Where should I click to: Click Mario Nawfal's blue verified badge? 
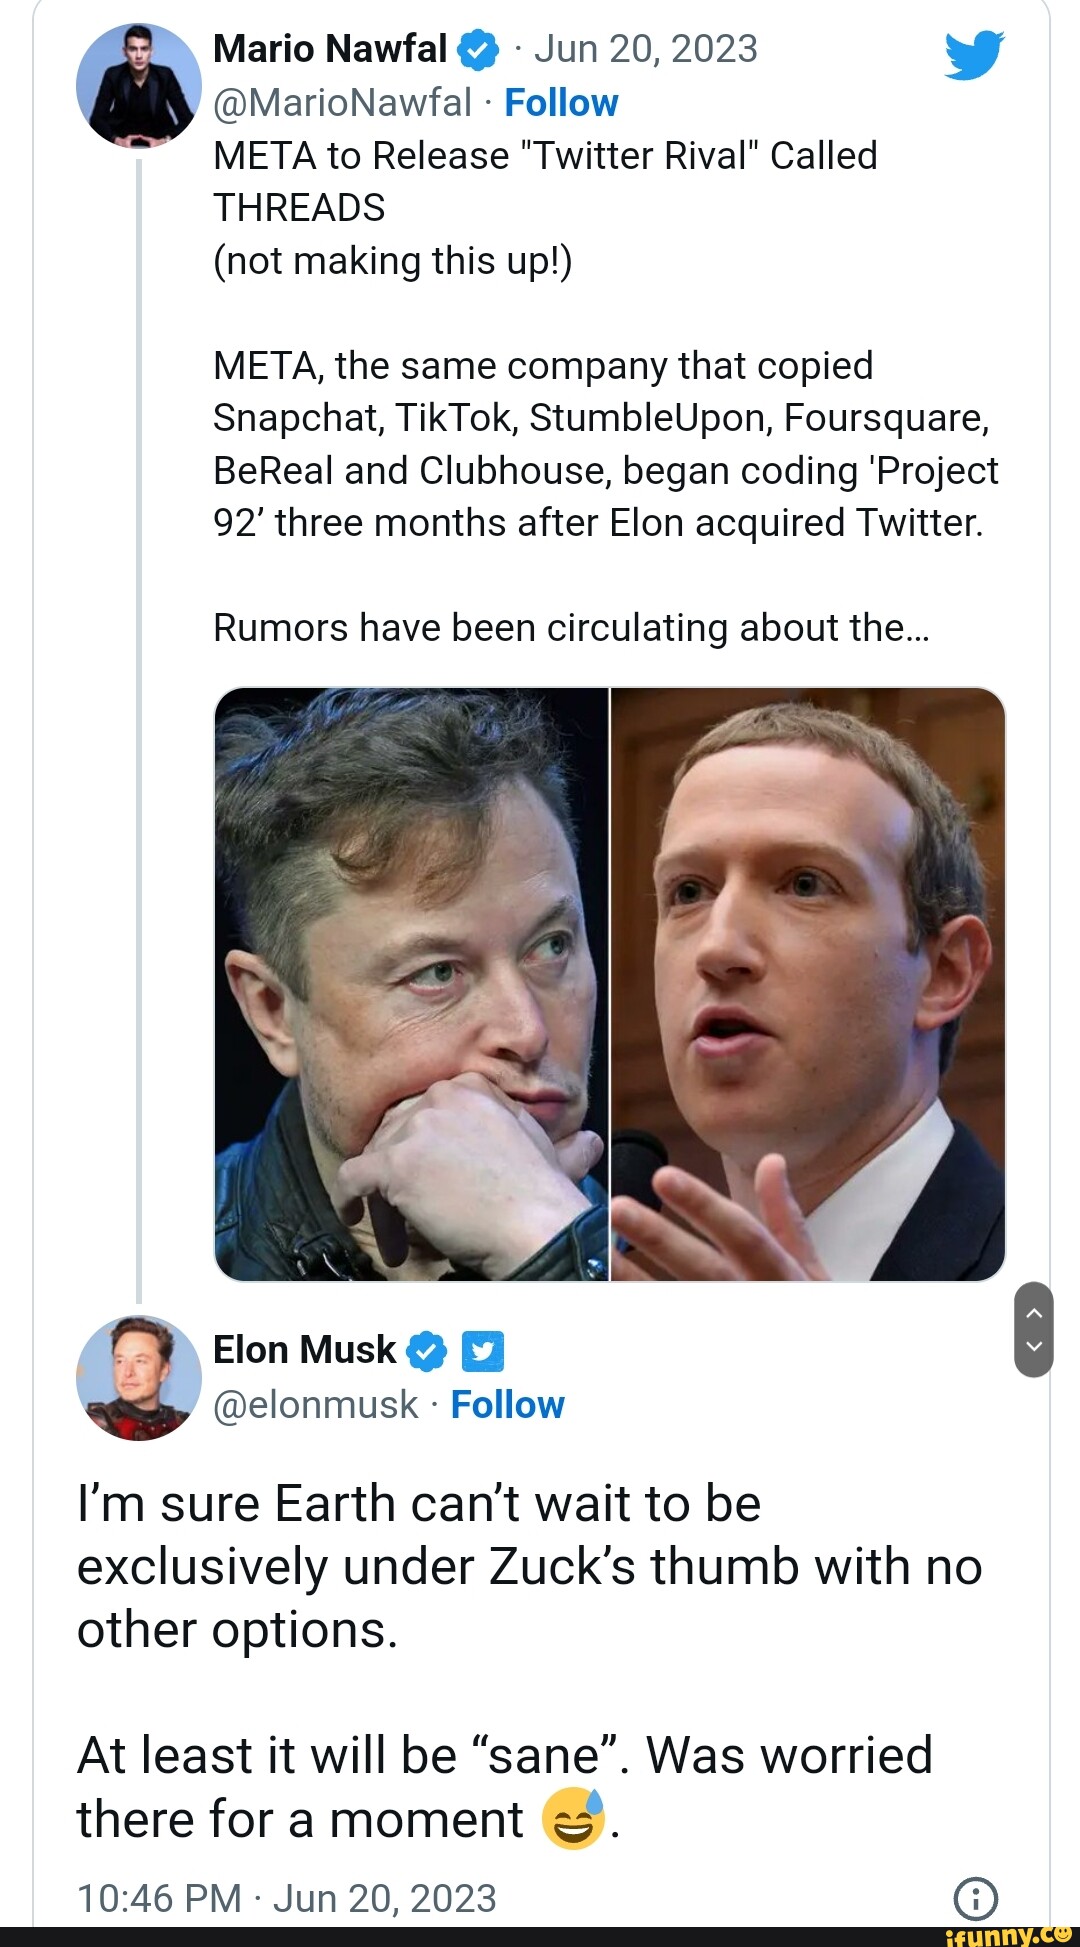(477, 50)
